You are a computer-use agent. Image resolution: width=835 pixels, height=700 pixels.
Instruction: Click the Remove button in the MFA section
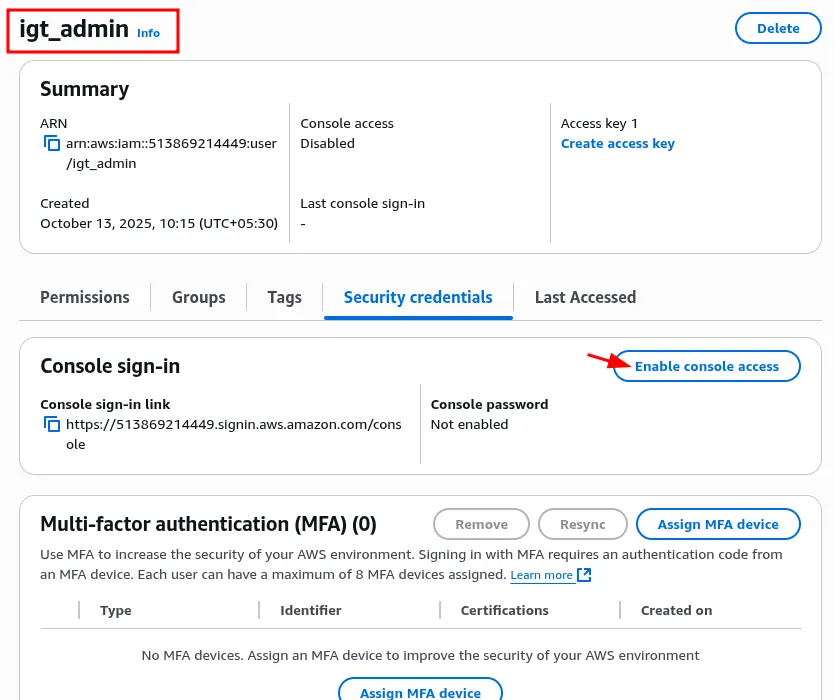(481, 524)
